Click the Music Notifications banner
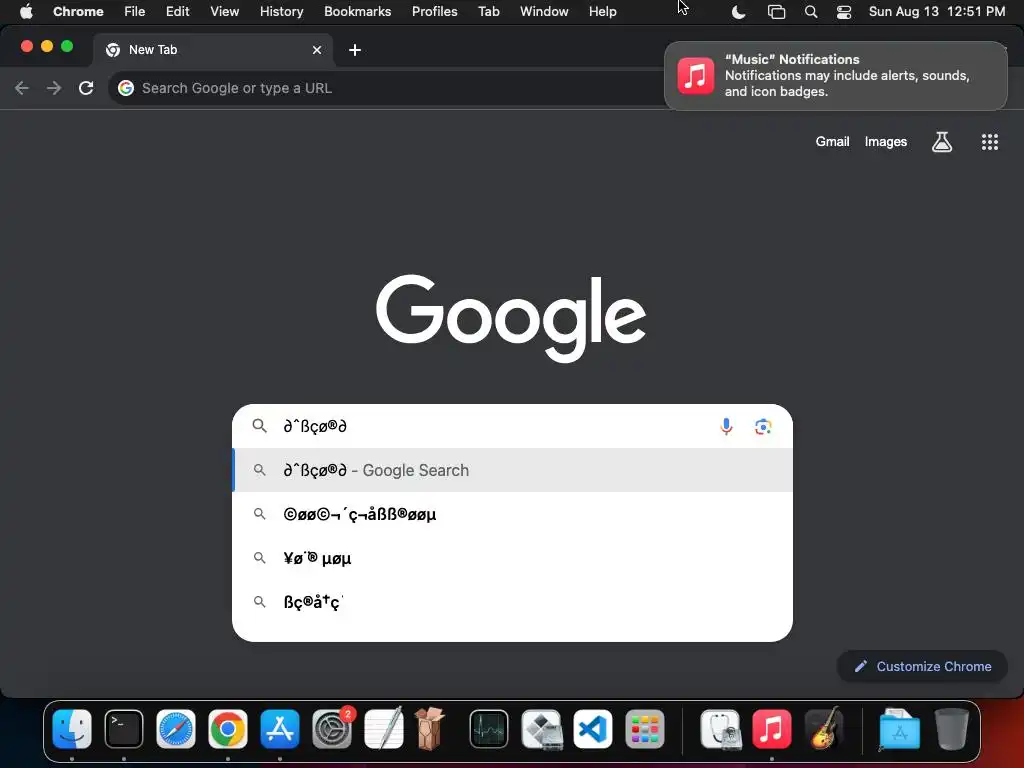The width and height of the screenshot is (1024, 768). 835,76
